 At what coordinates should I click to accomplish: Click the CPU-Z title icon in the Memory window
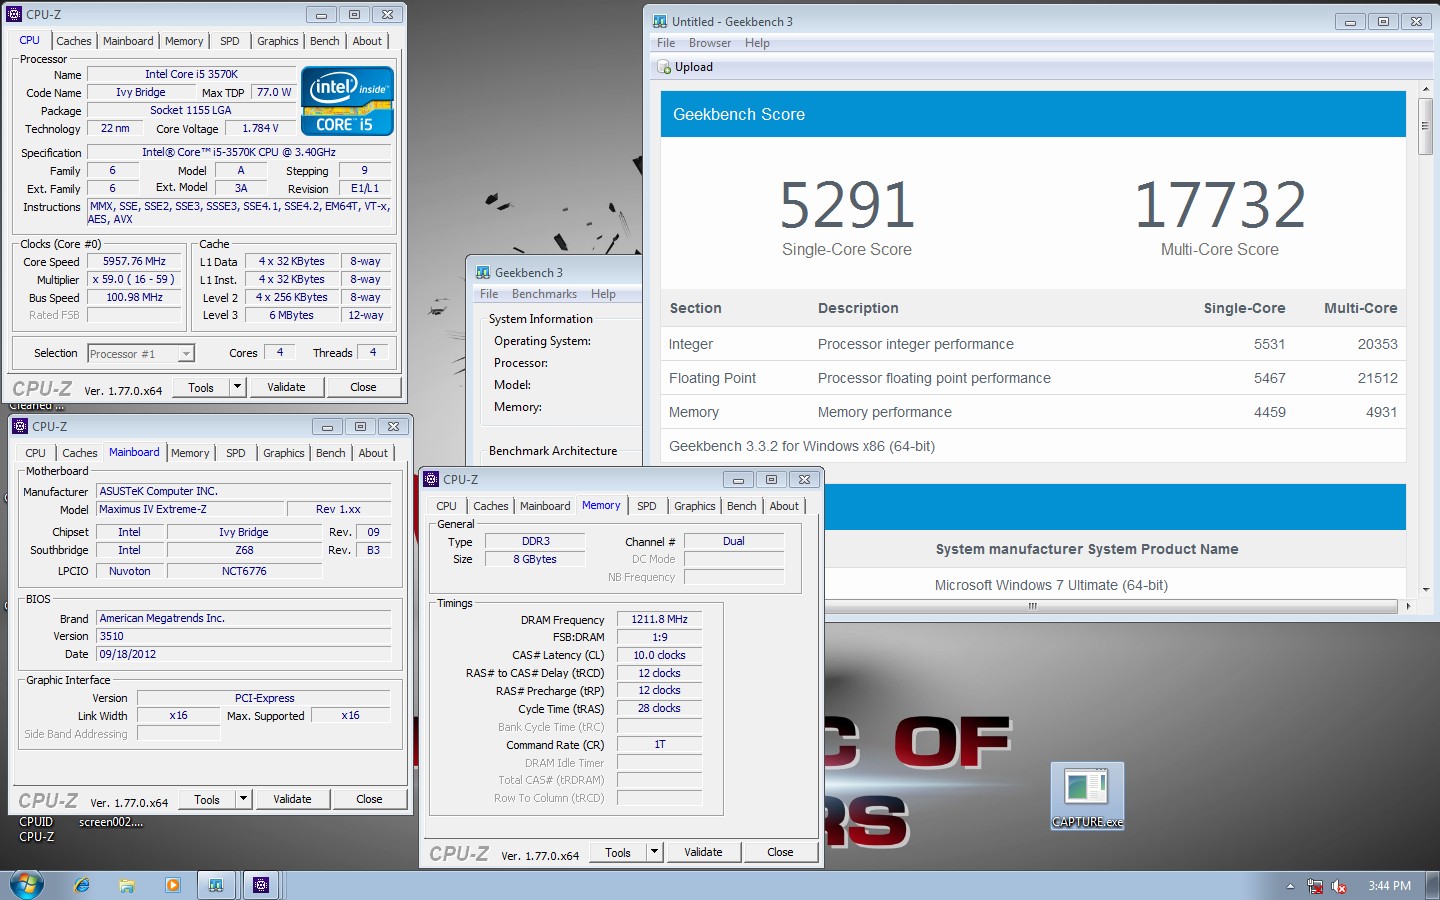[x=431, y=479]
